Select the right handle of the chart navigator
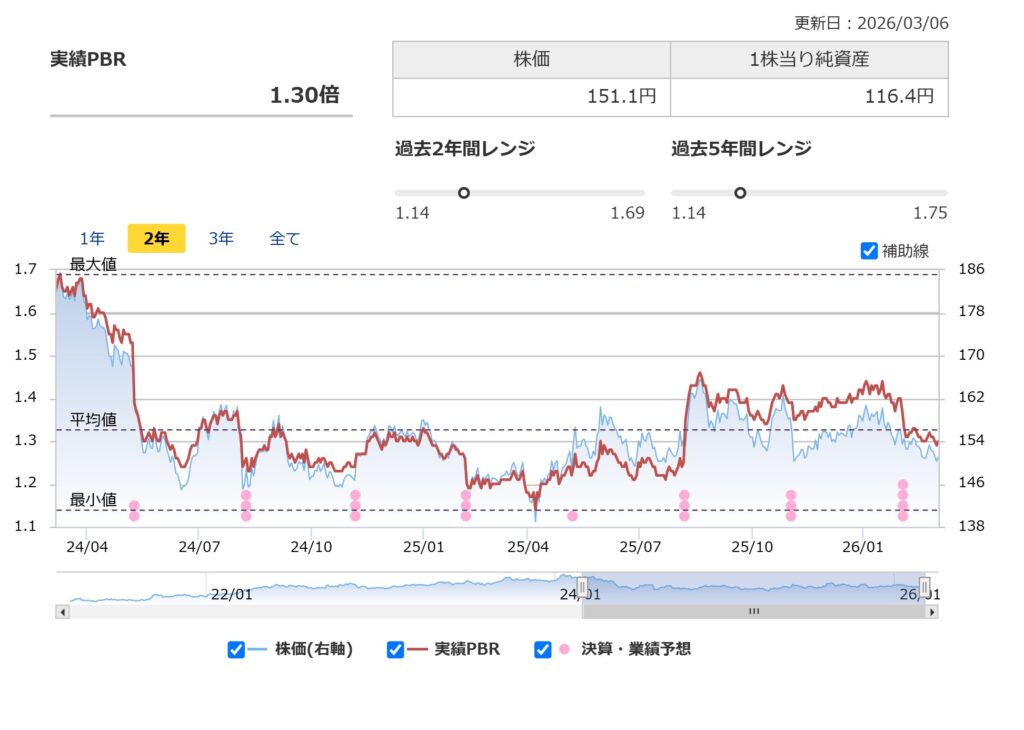This screenshot has width=1024, height=730. [x=925, y=584]
